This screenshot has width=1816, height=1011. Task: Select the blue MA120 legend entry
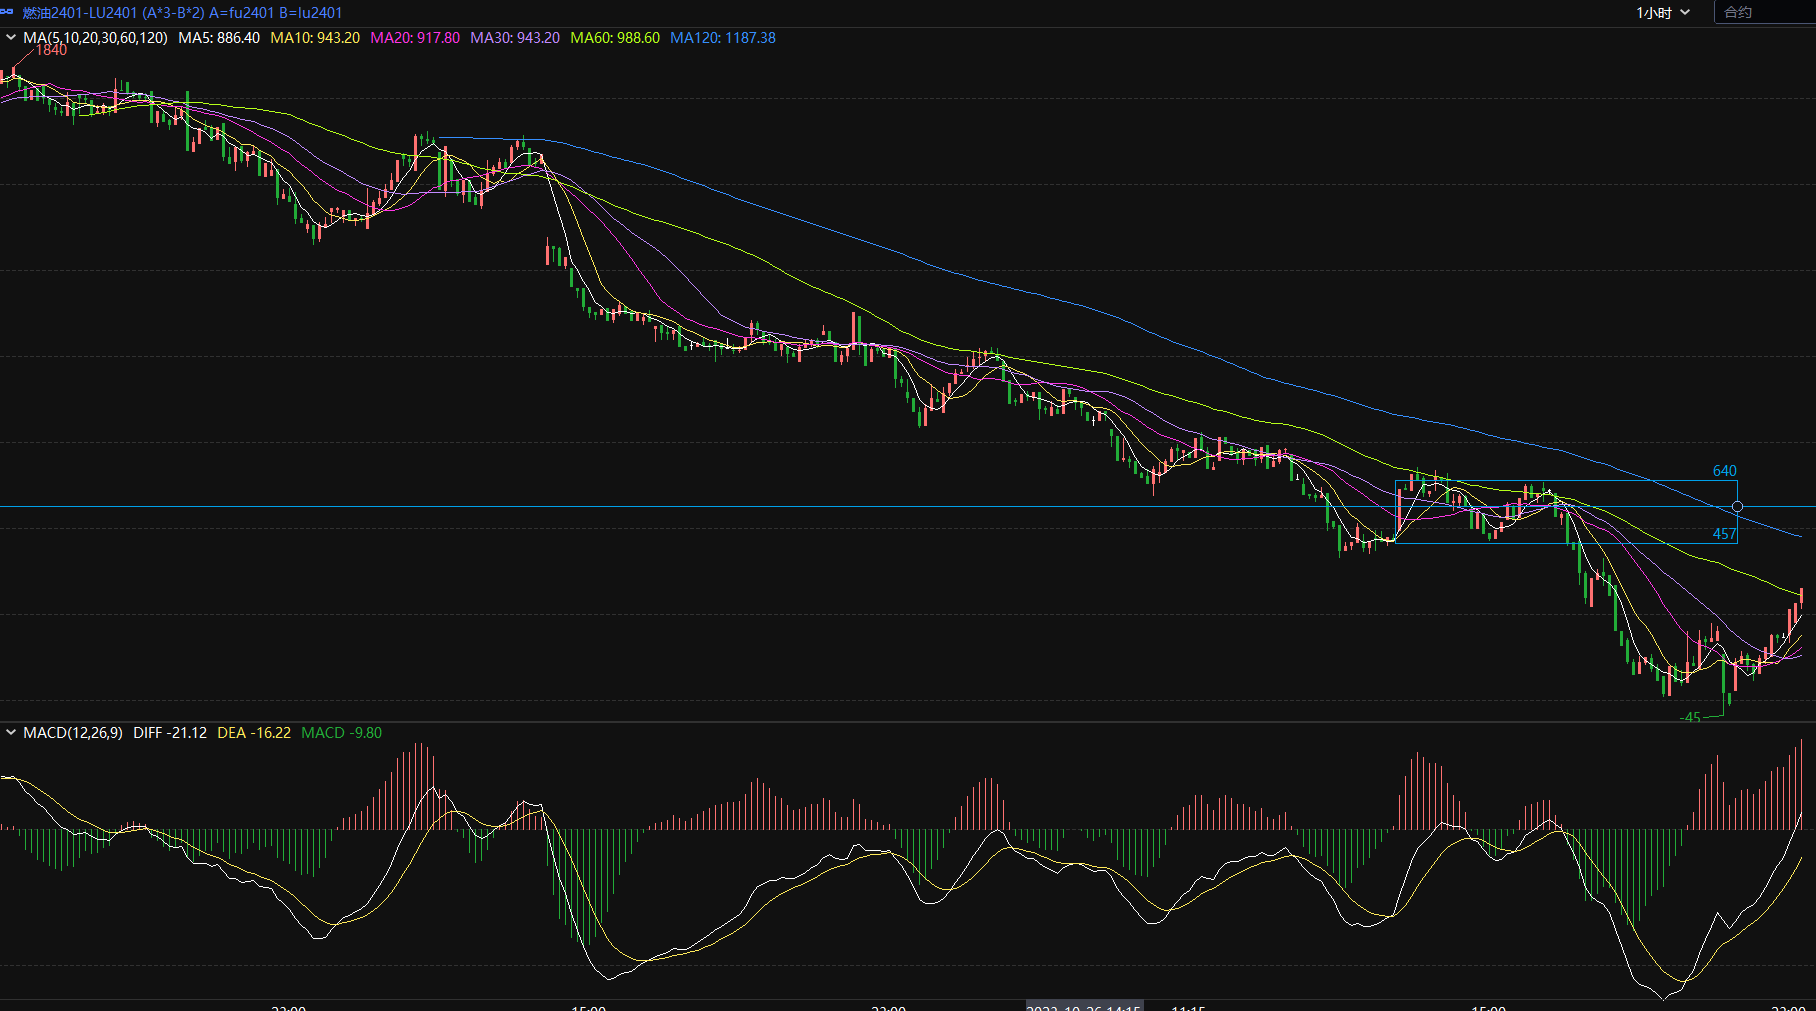[x=723, y=38]
